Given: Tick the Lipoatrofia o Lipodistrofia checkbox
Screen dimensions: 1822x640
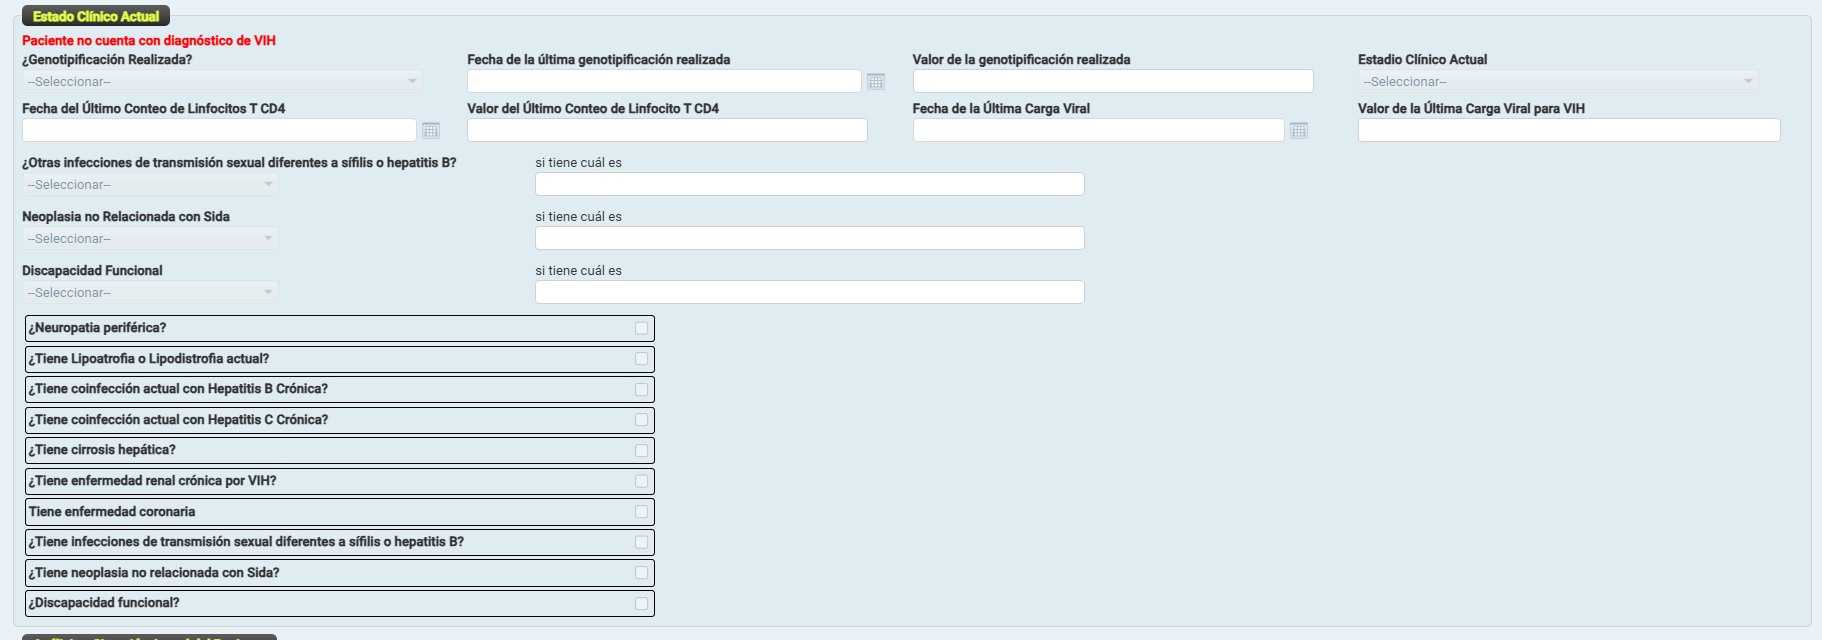Looking at the screenshot, I should (x=641, y=359).
